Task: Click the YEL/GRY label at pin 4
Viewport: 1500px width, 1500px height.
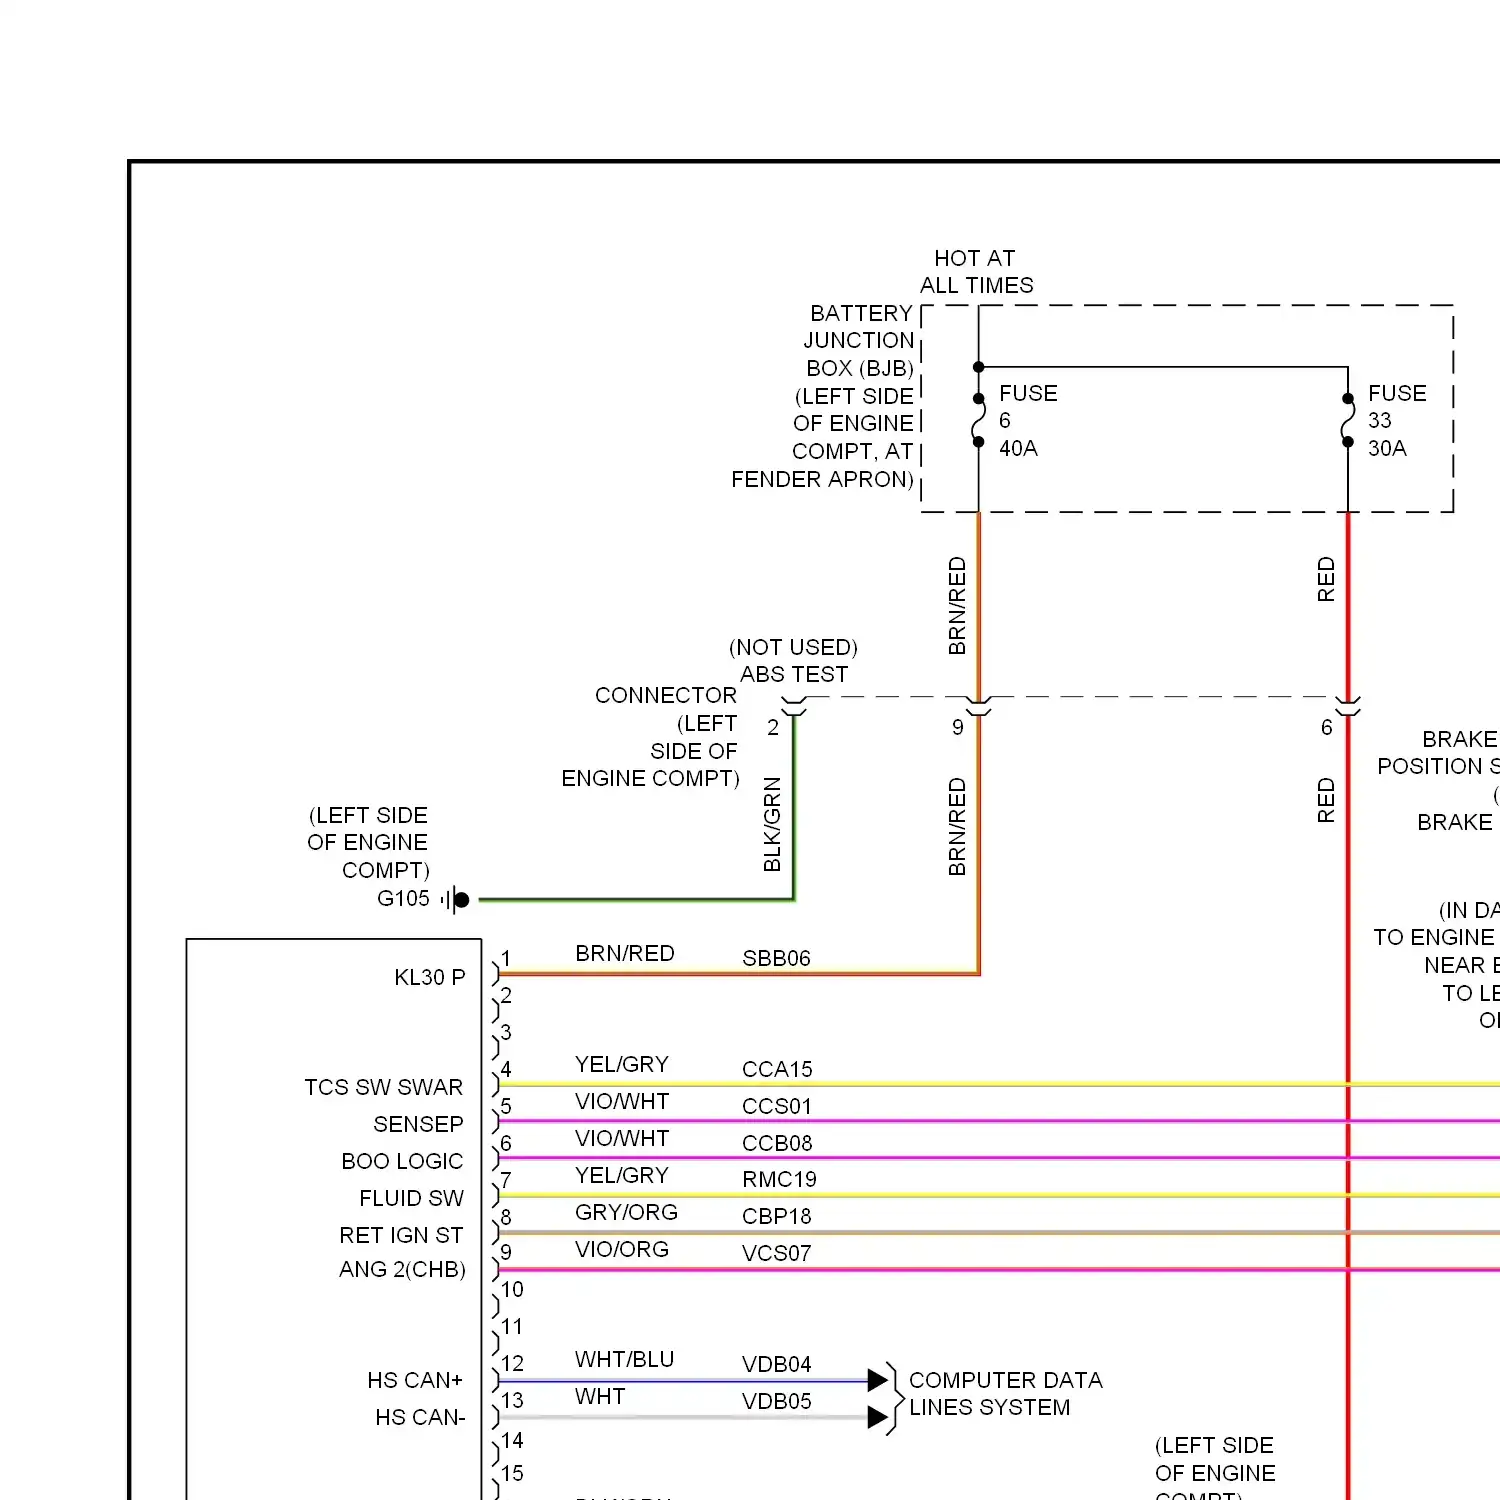Action: tap(622, 1065)
